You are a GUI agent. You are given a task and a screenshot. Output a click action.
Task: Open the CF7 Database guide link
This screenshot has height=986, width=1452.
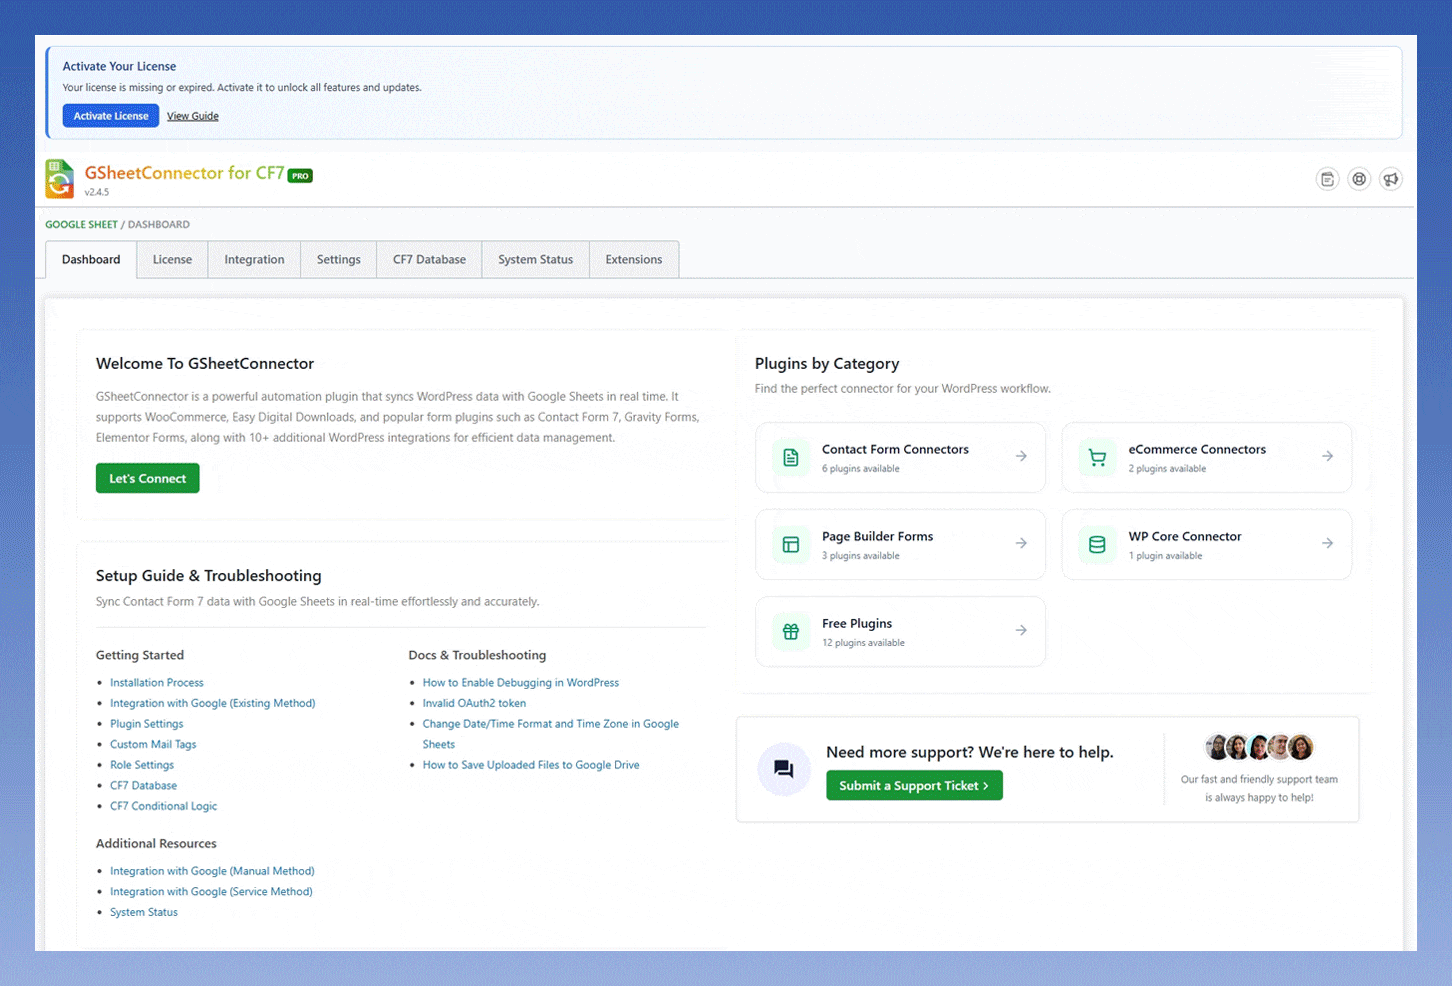pyautogui.click(x=143, y=786)
